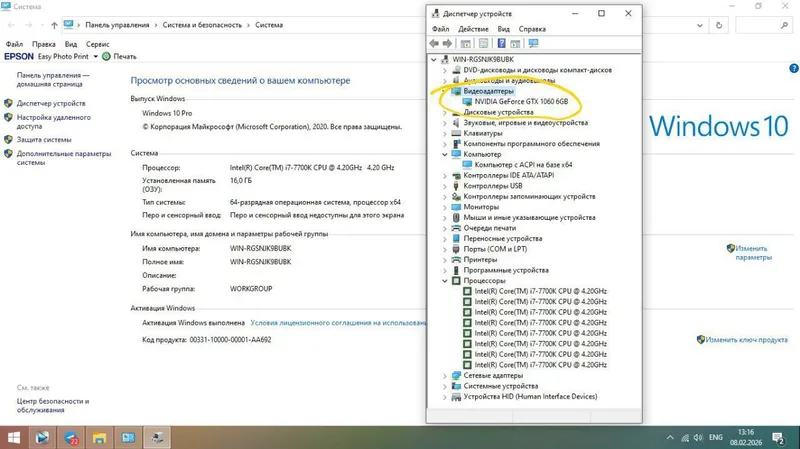Screen dimensions: 800x449
Task: Open Диспетчер устройств link in left panel
Action: [51, 104]
